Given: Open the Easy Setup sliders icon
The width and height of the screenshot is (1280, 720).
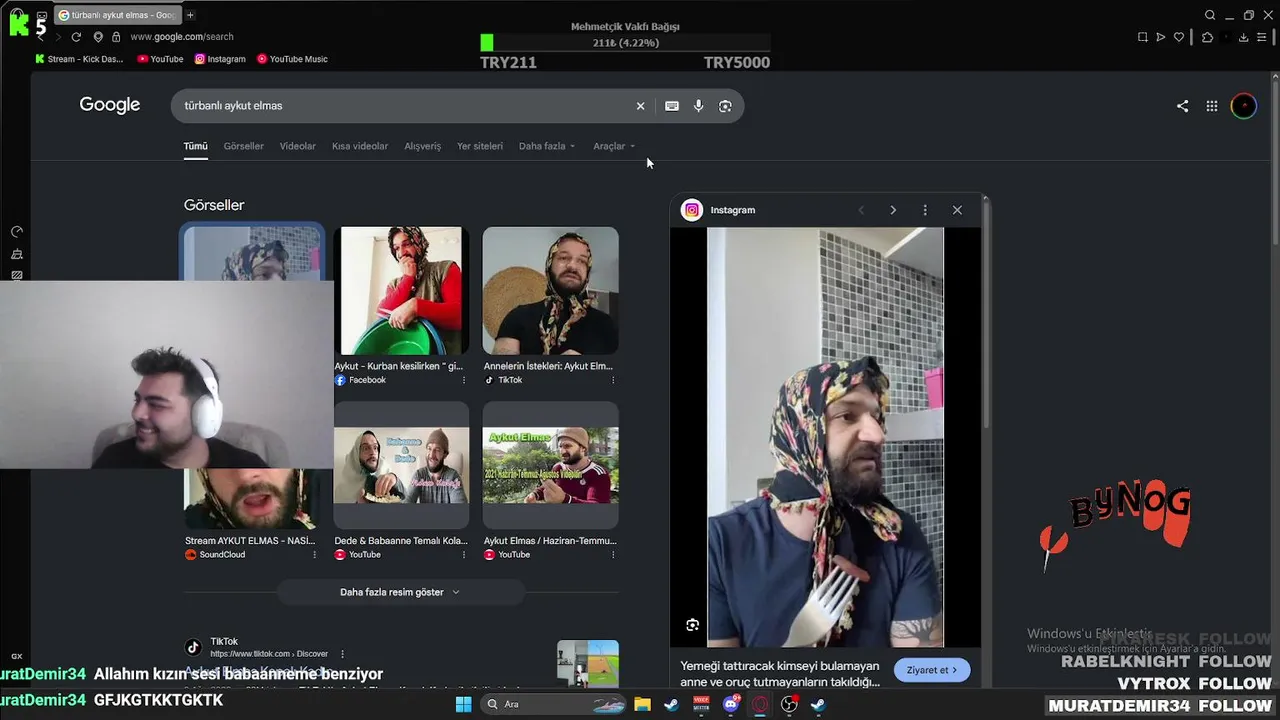Looking at the screenshot, I should click(x=1262, y=37).
